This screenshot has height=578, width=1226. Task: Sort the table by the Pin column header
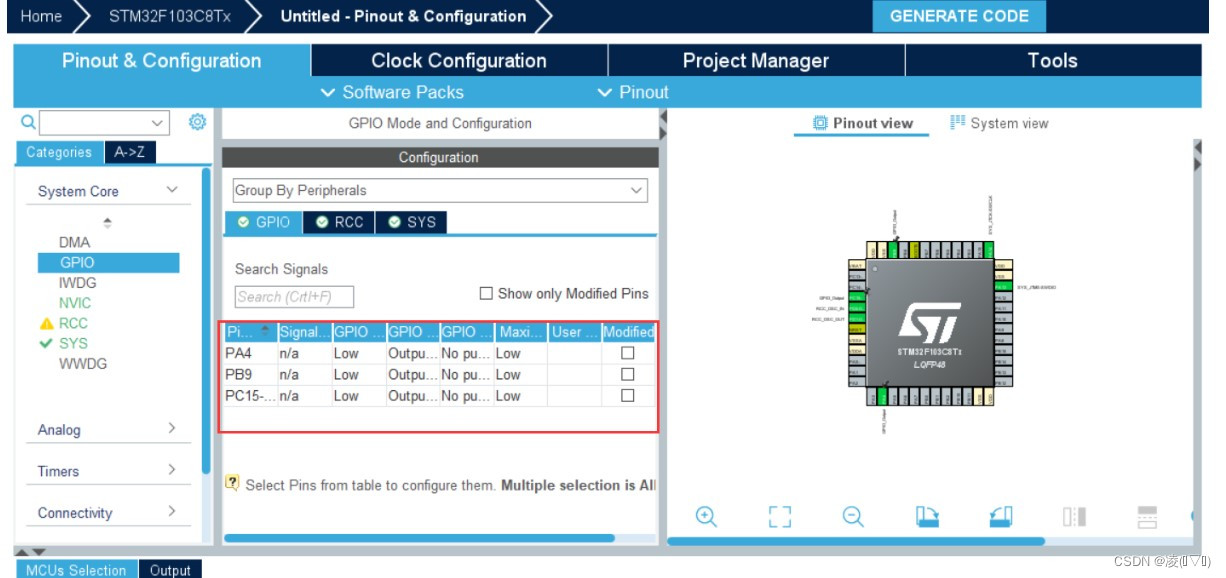pyautogui.click(x=249, y=332)
